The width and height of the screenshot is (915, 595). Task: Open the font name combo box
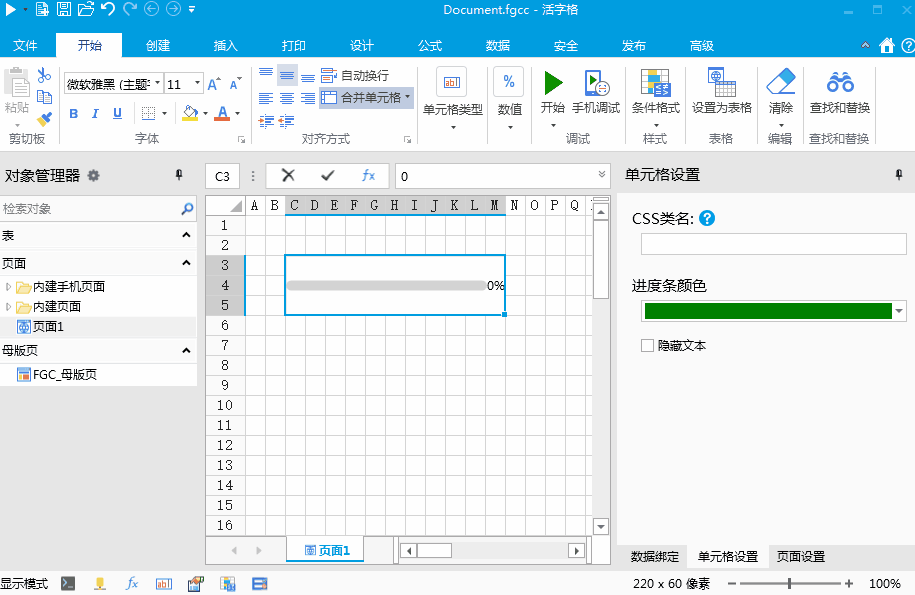coord(113,85)
